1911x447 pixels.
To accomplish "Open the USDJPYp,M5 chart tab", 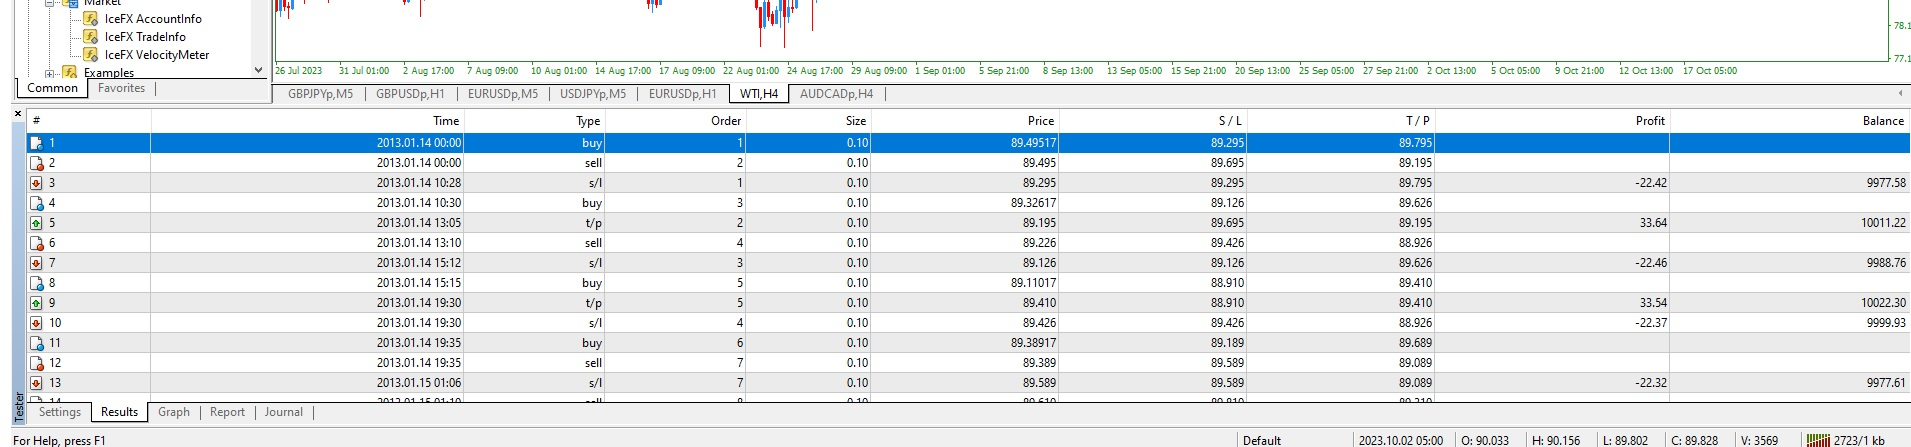I will pyautogui.click(x=593, y=94).
